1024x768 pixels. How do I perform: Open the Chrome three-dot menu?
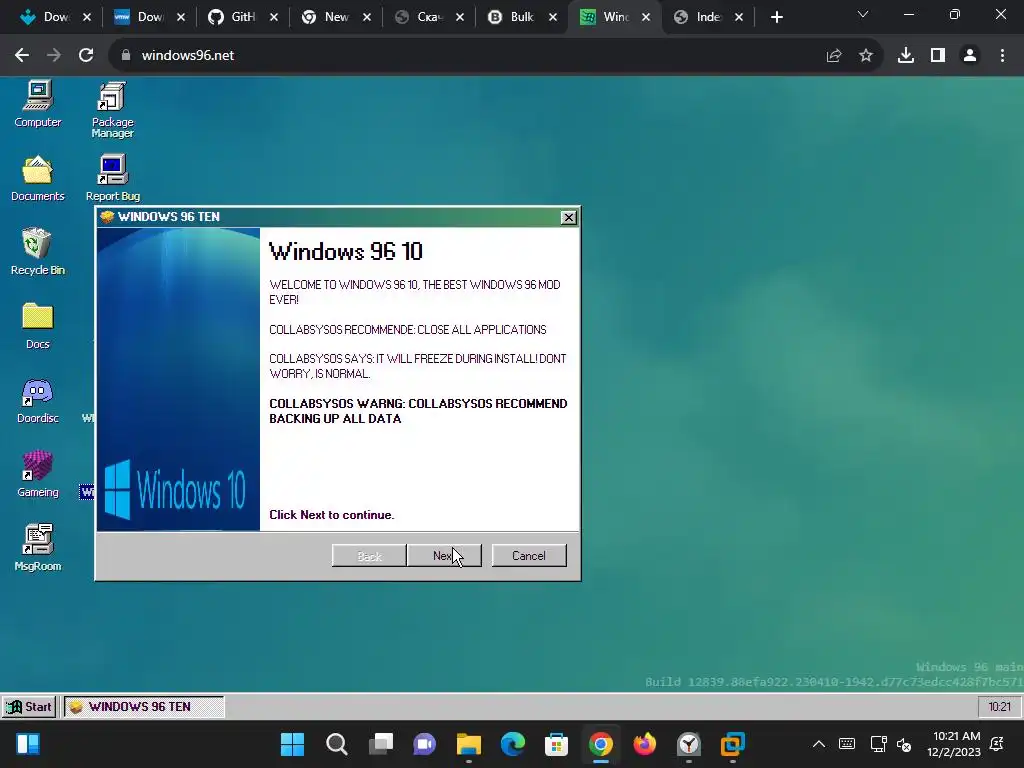coord(1002,56)
